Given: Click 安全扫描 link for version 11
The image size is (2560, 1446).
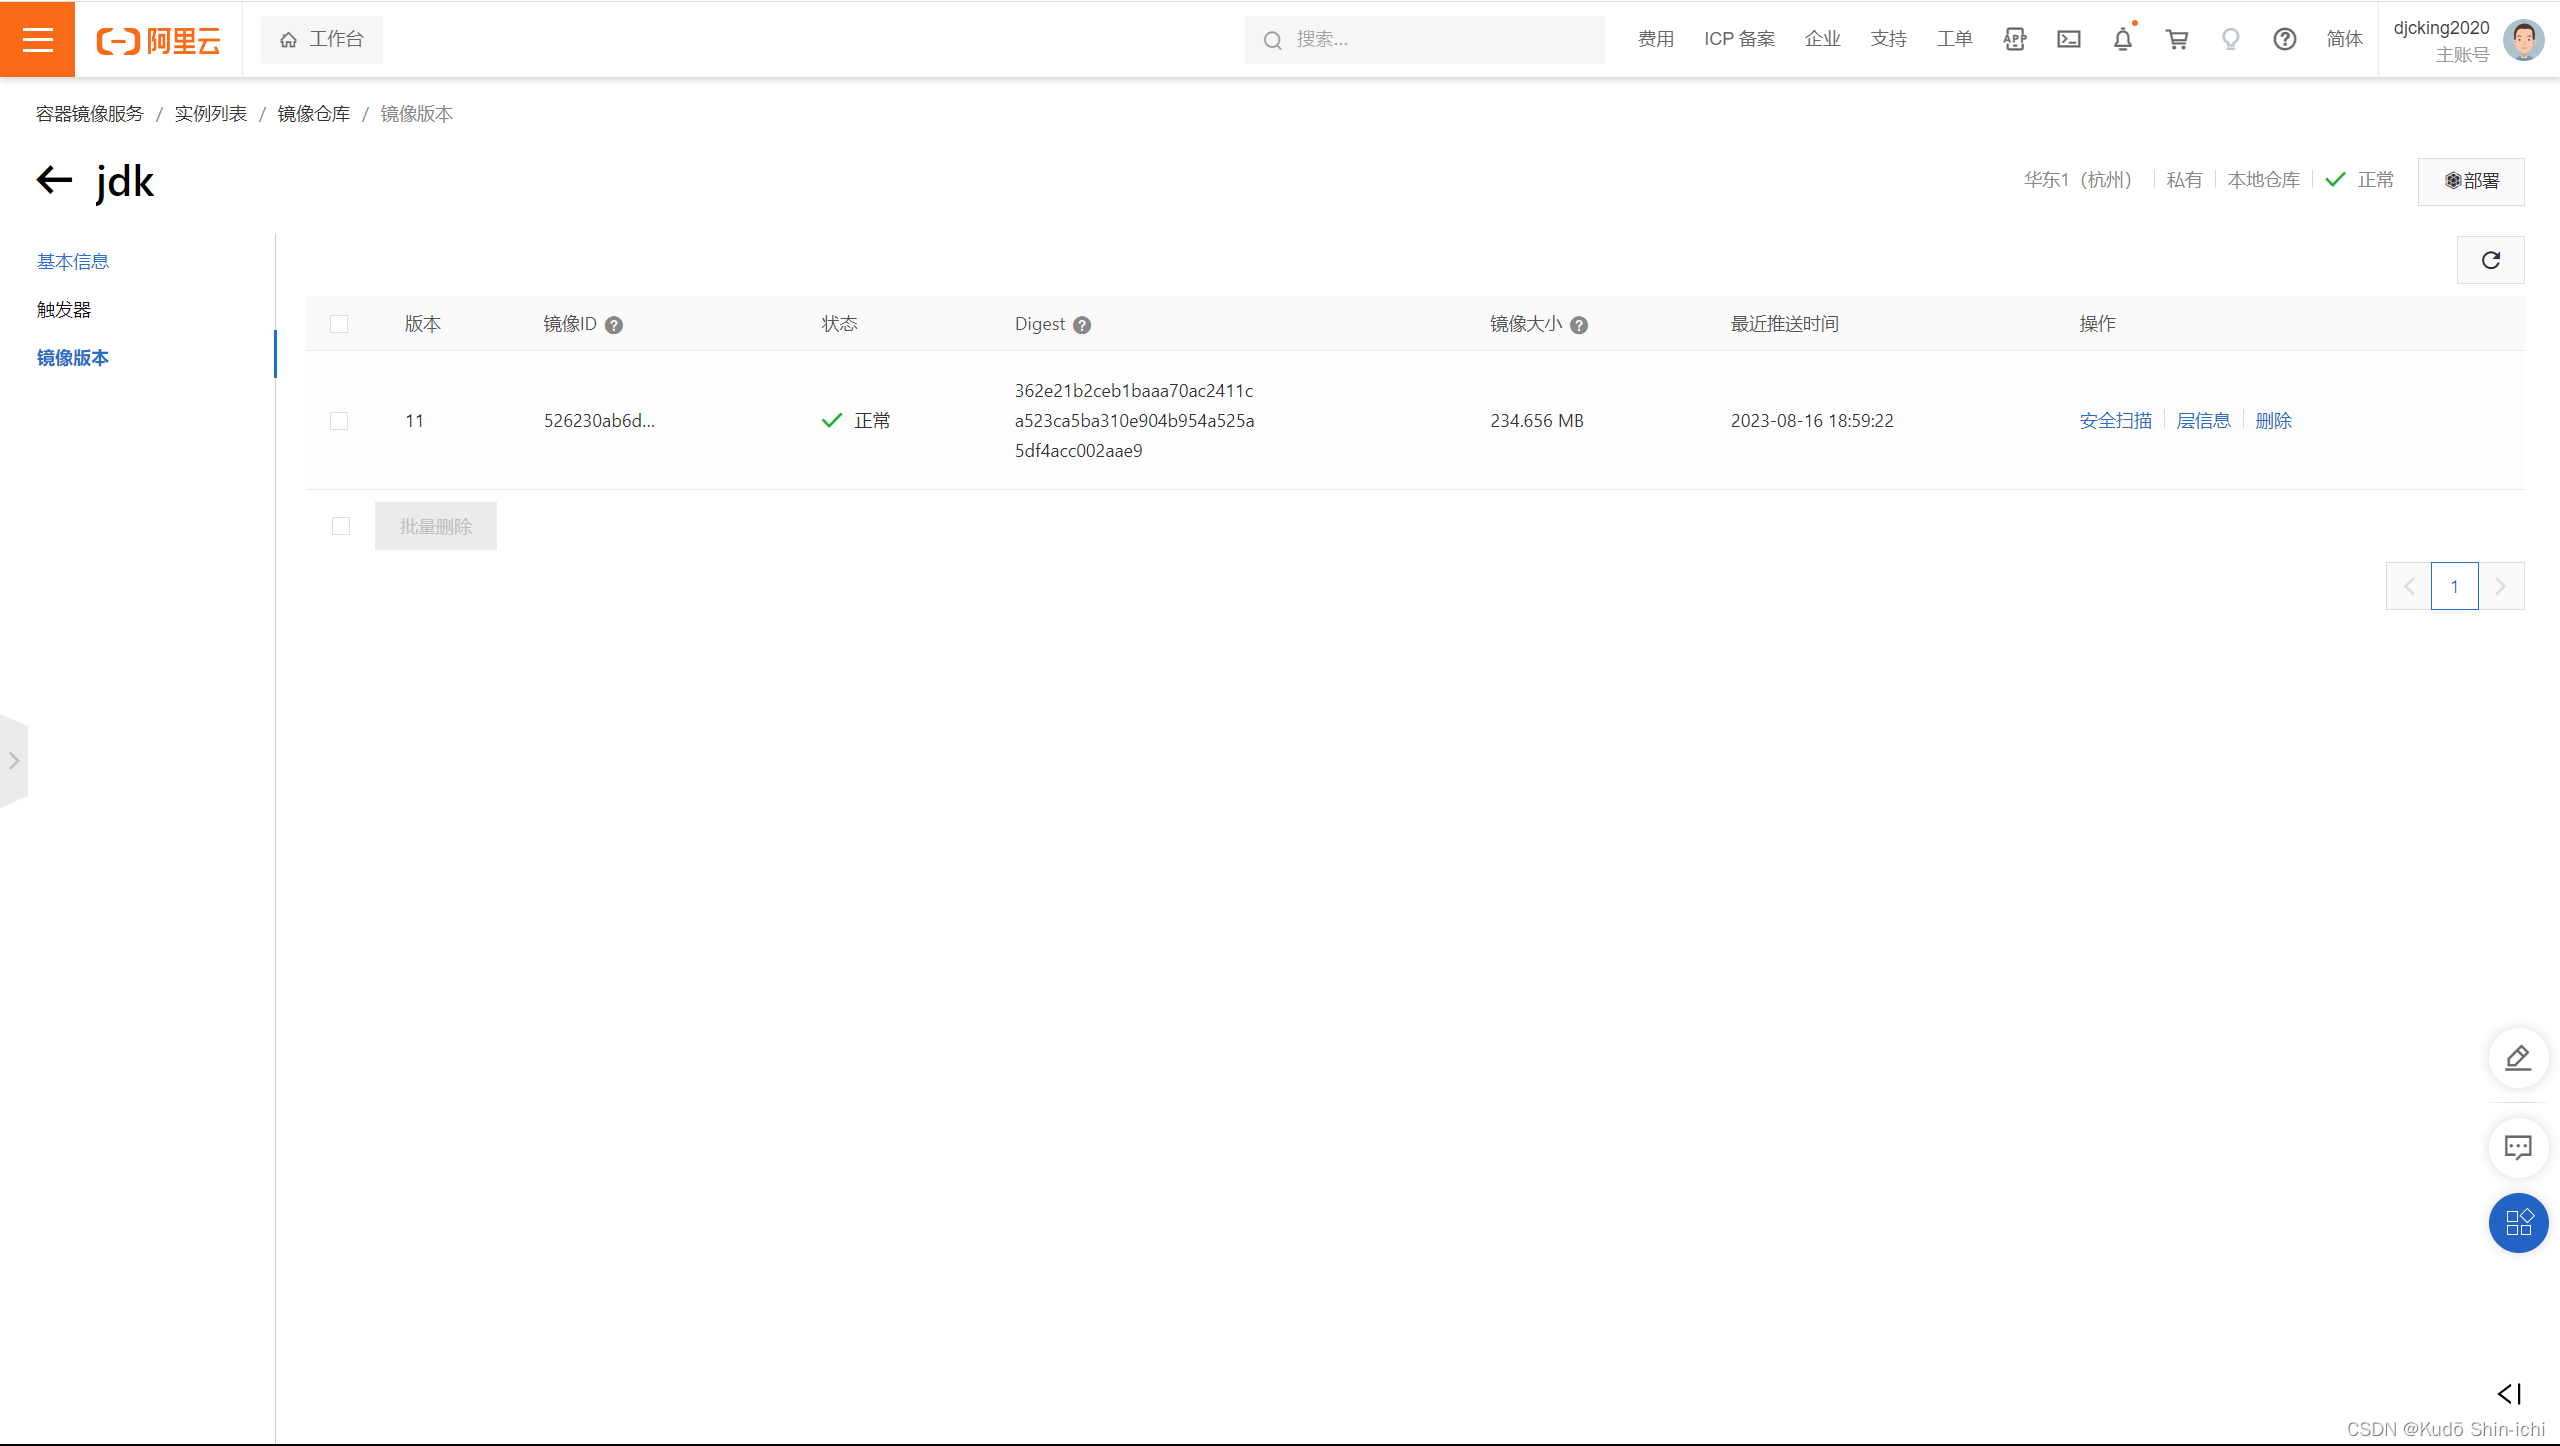Looking at the screenshot, I should point(2115,421).
